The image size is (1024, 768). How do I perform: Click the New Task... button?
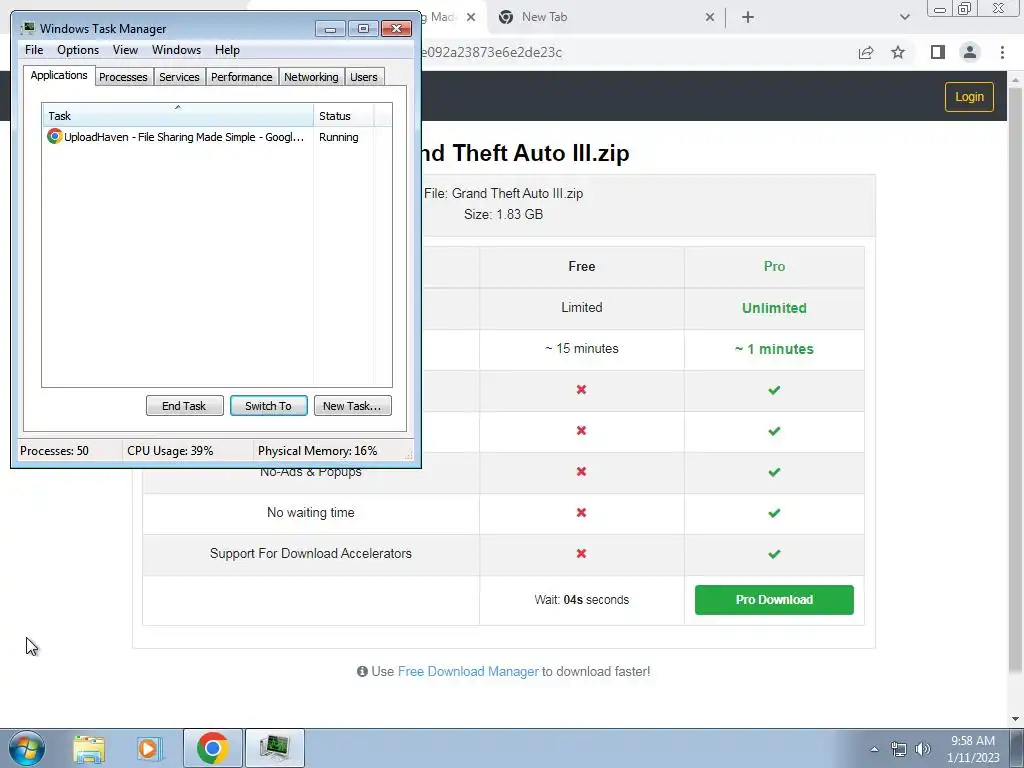tap(353, 406)
